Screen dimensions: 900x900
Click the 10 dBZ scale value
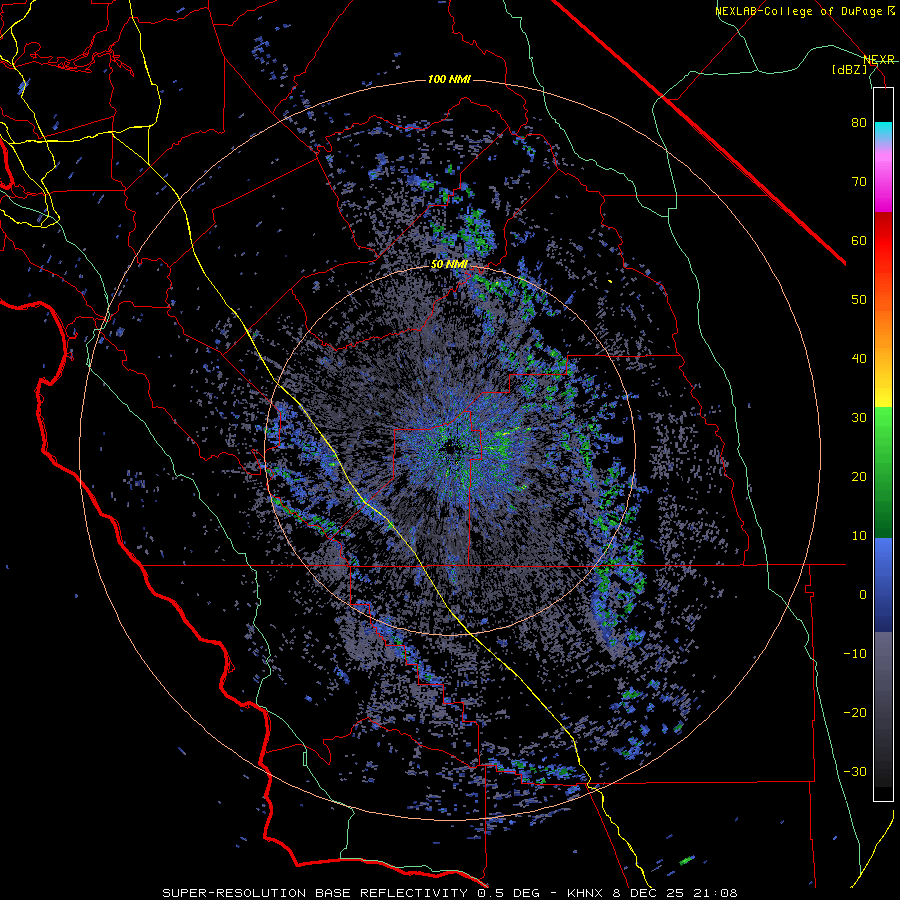(859, 536)
